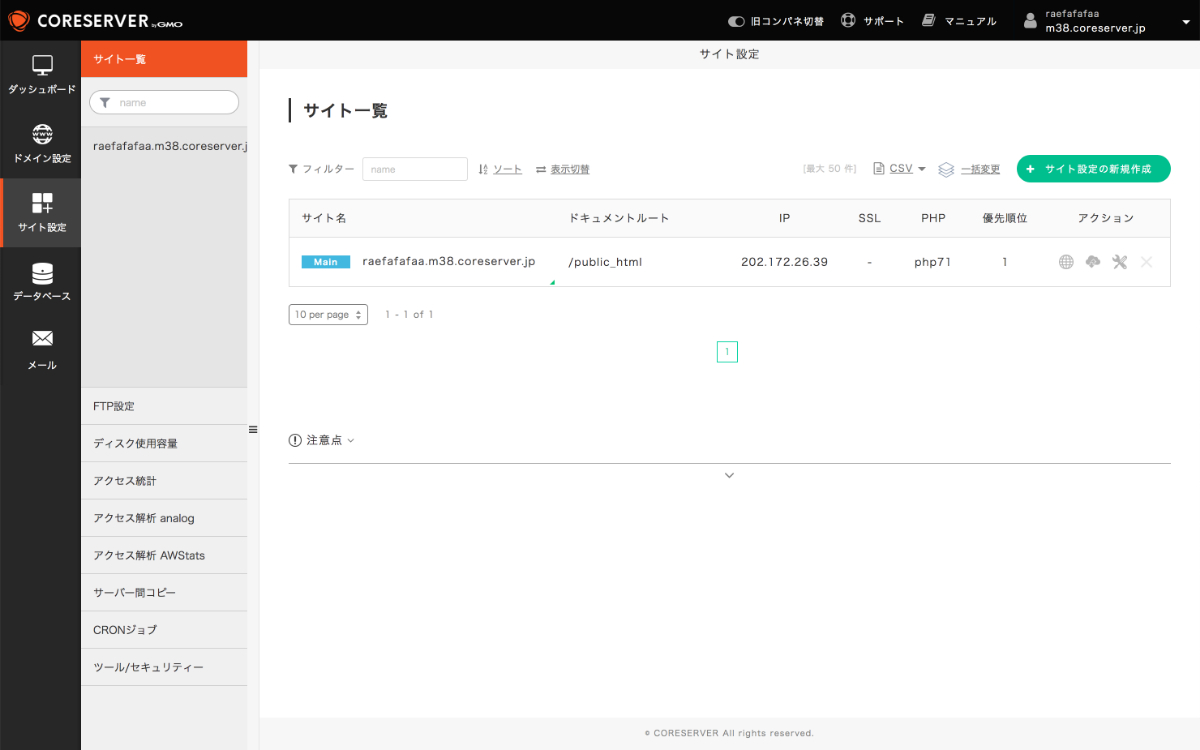The image size is (1200, 750).
Task: Toggle the 旧コンパネ切替 switch
Action: point(737,21)
